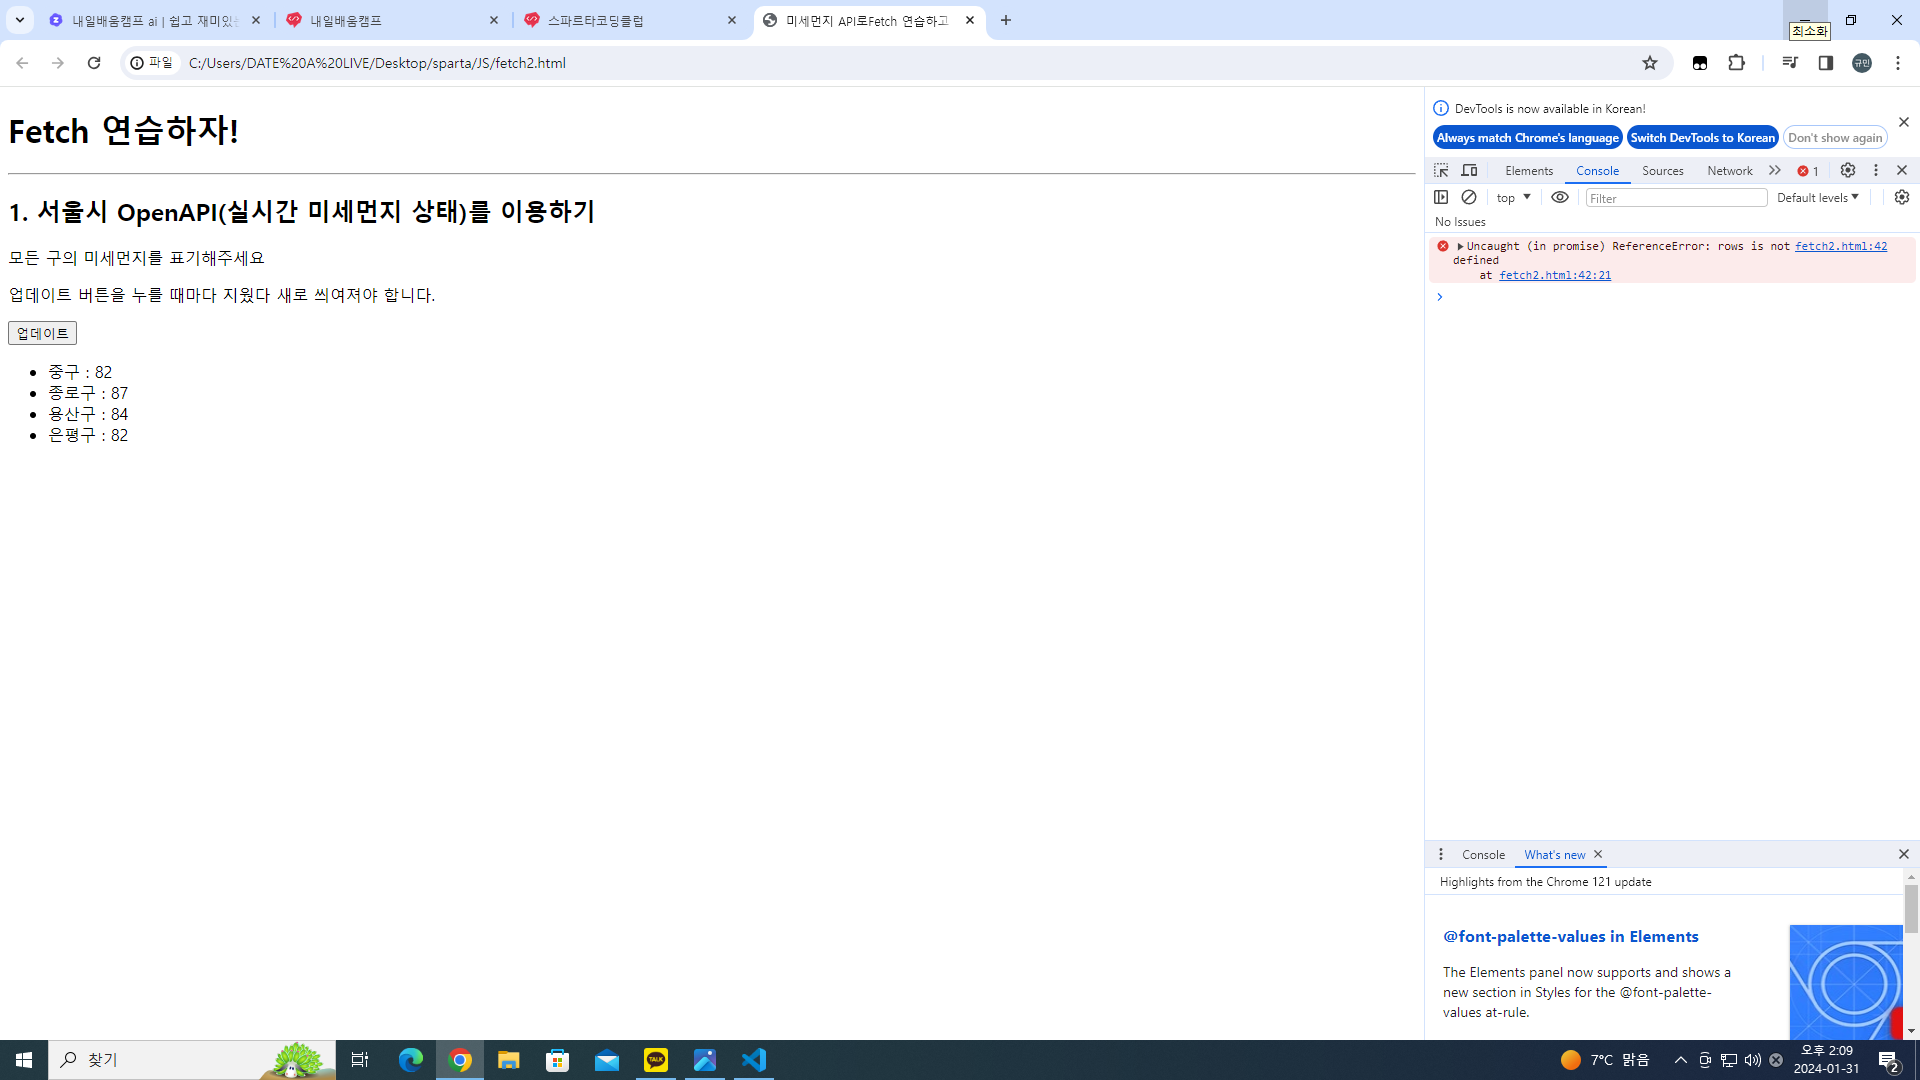Click Always match Chrome's language

(1527, 138)
